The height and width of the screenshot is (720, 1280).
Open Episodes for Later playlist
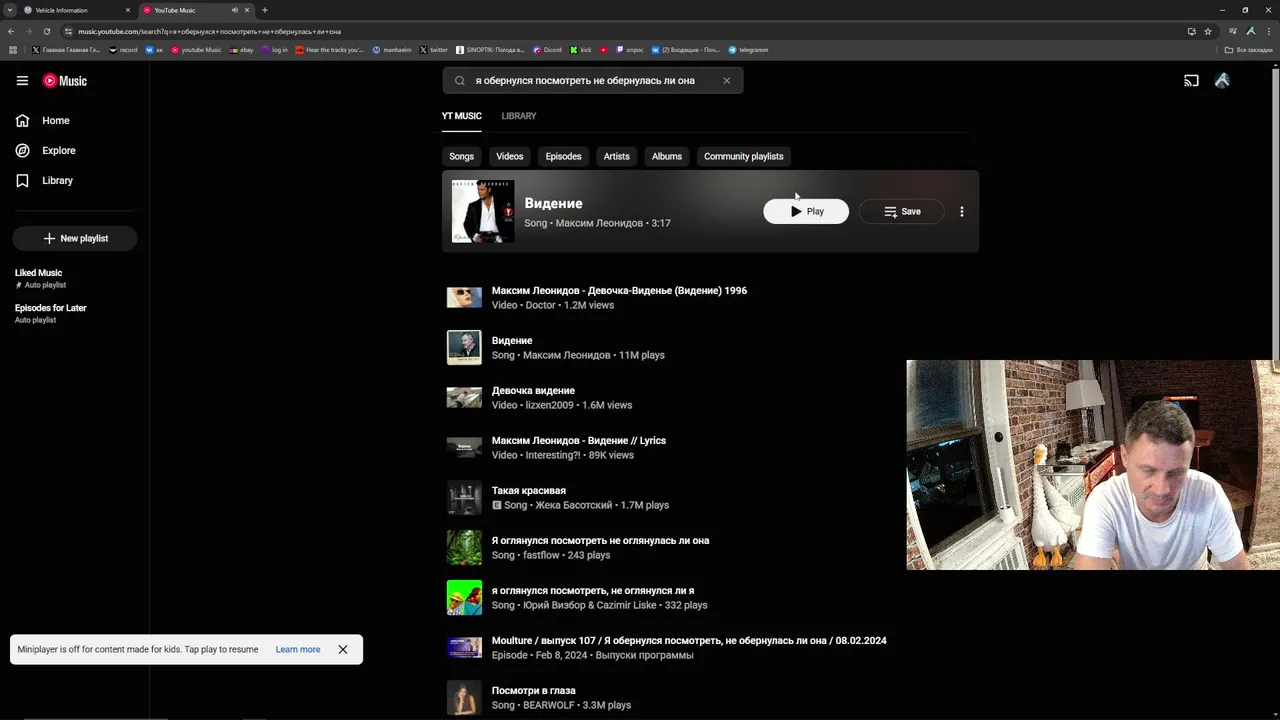click(x=51, y=314)
